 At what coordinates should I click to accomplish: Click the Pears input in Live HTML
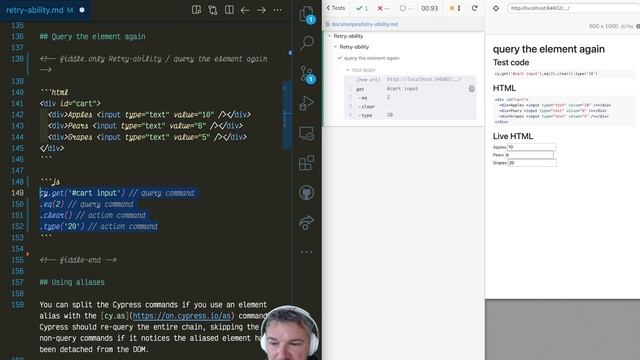[529, 155]
